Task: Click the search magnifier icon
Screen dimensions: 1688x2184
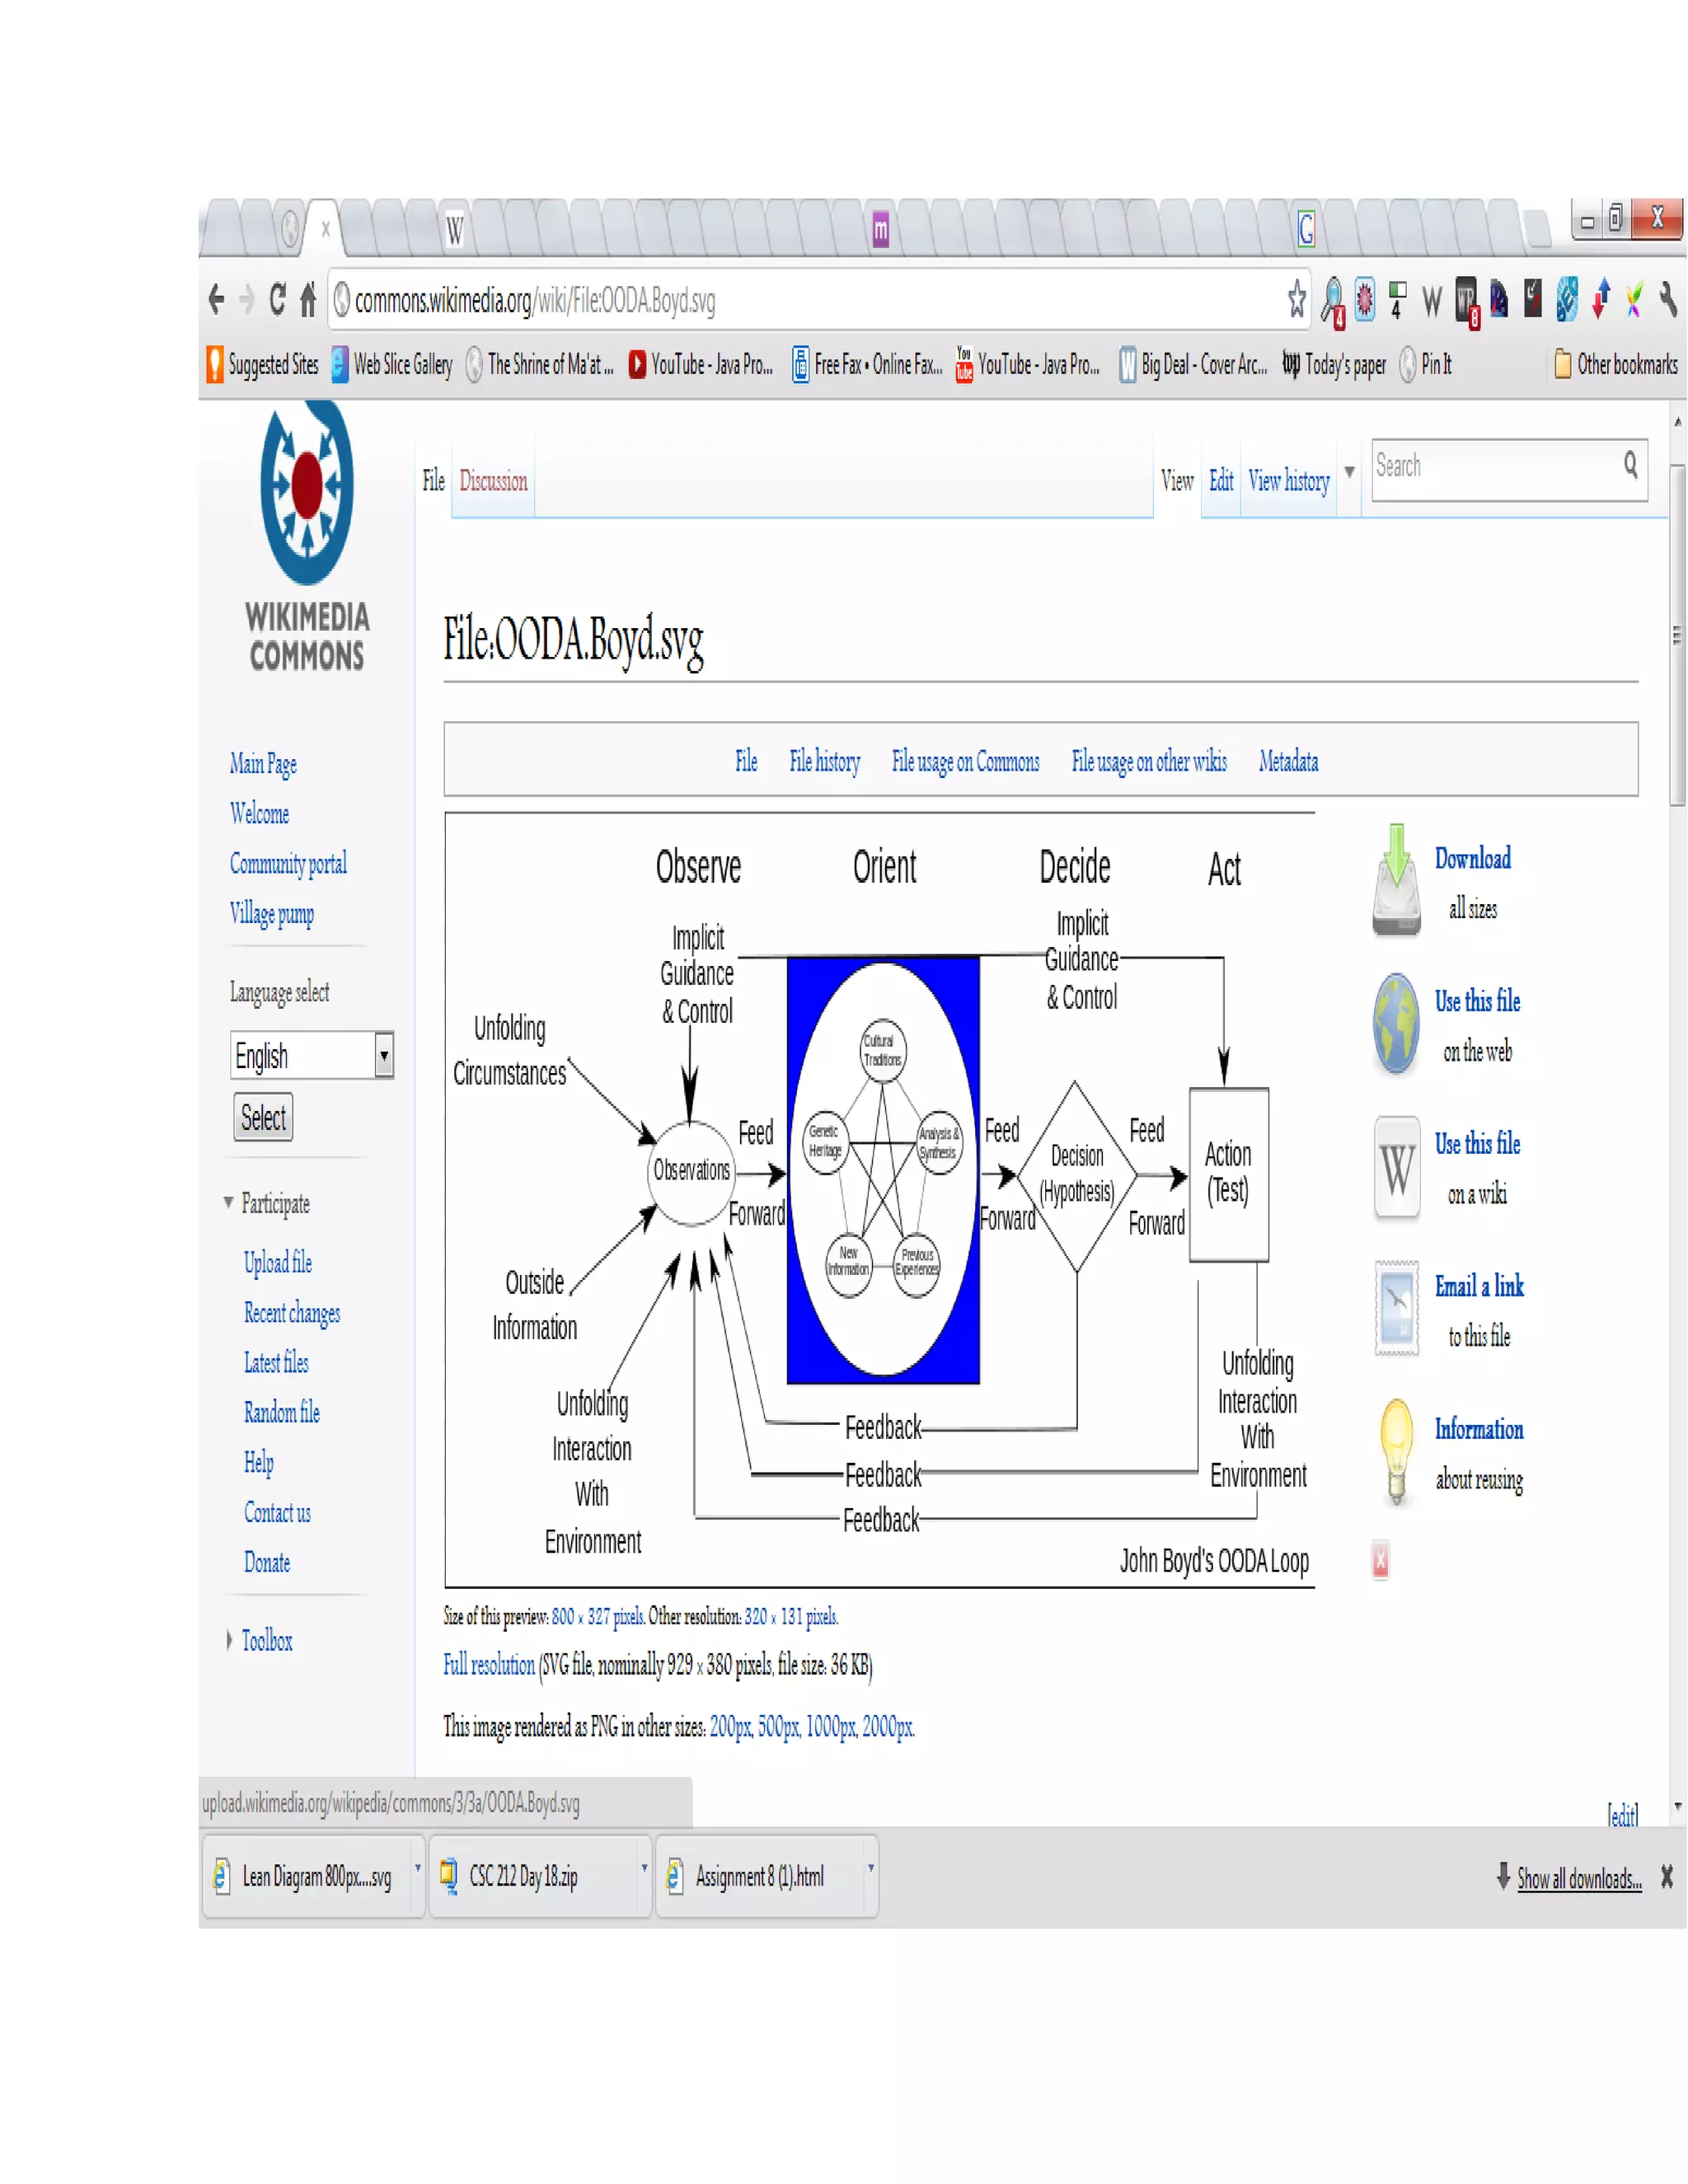Action: 1630,464
